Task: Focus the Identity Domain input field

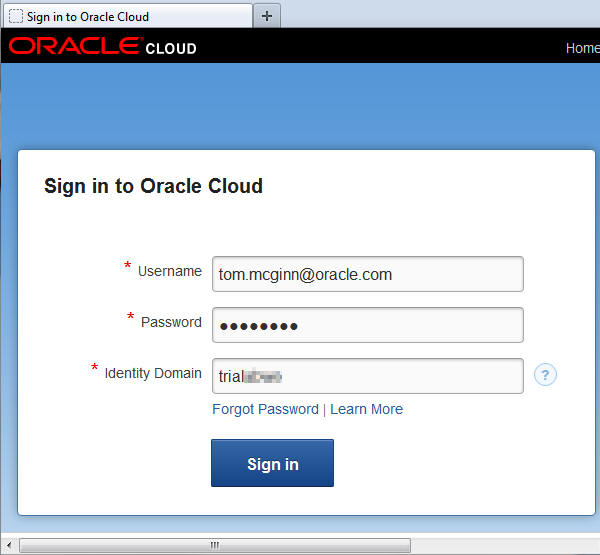Action: pos(368,376)
